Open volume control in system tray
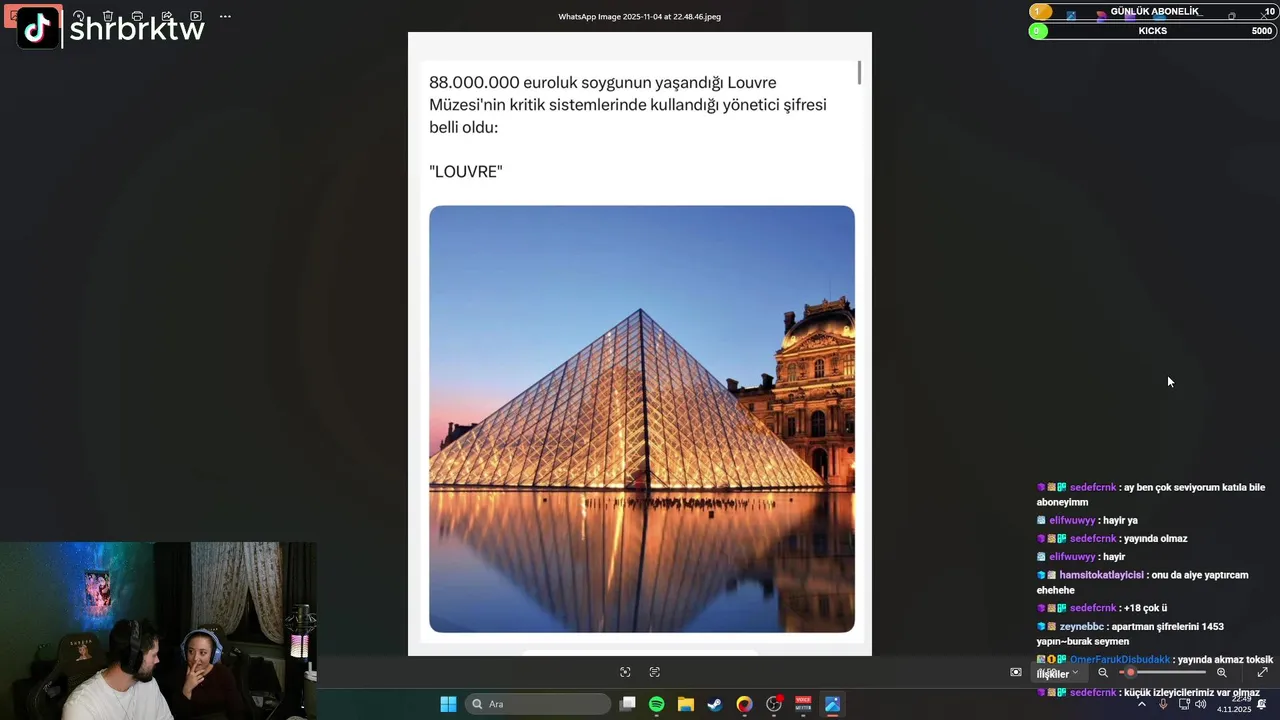This screenshot has height=720, width=1280. [1201, 704]
